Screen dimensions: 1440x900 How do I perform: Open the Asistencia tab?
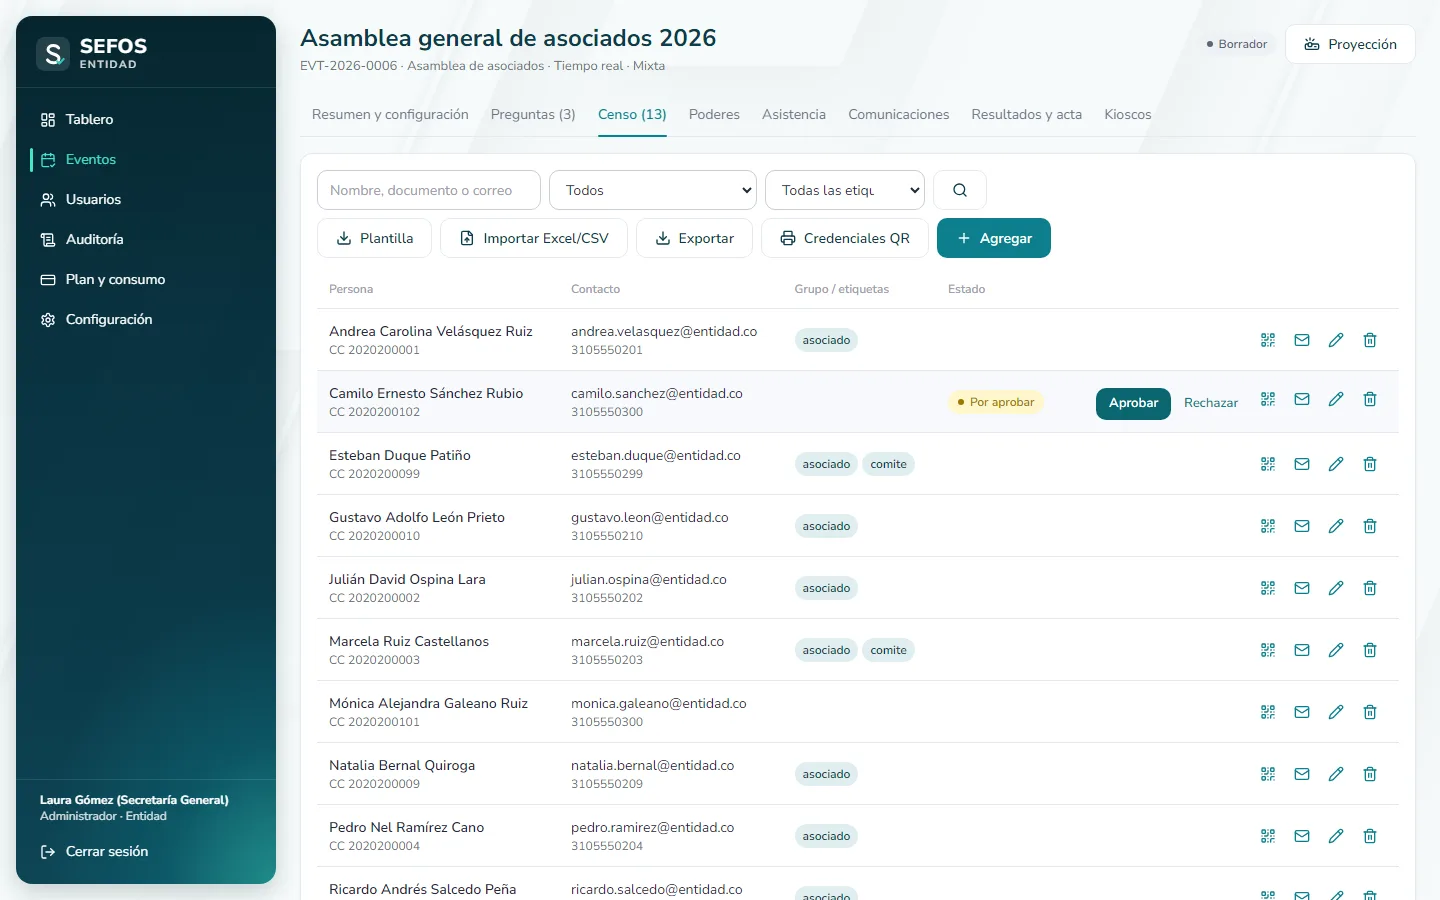tap(794, 115)
